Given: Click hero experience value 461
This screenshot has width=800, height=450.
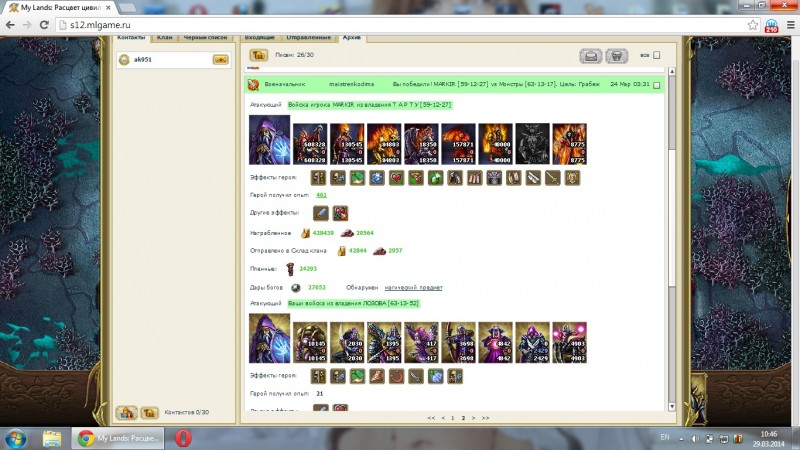Looking at the screenshot, I should pos(321,195).
